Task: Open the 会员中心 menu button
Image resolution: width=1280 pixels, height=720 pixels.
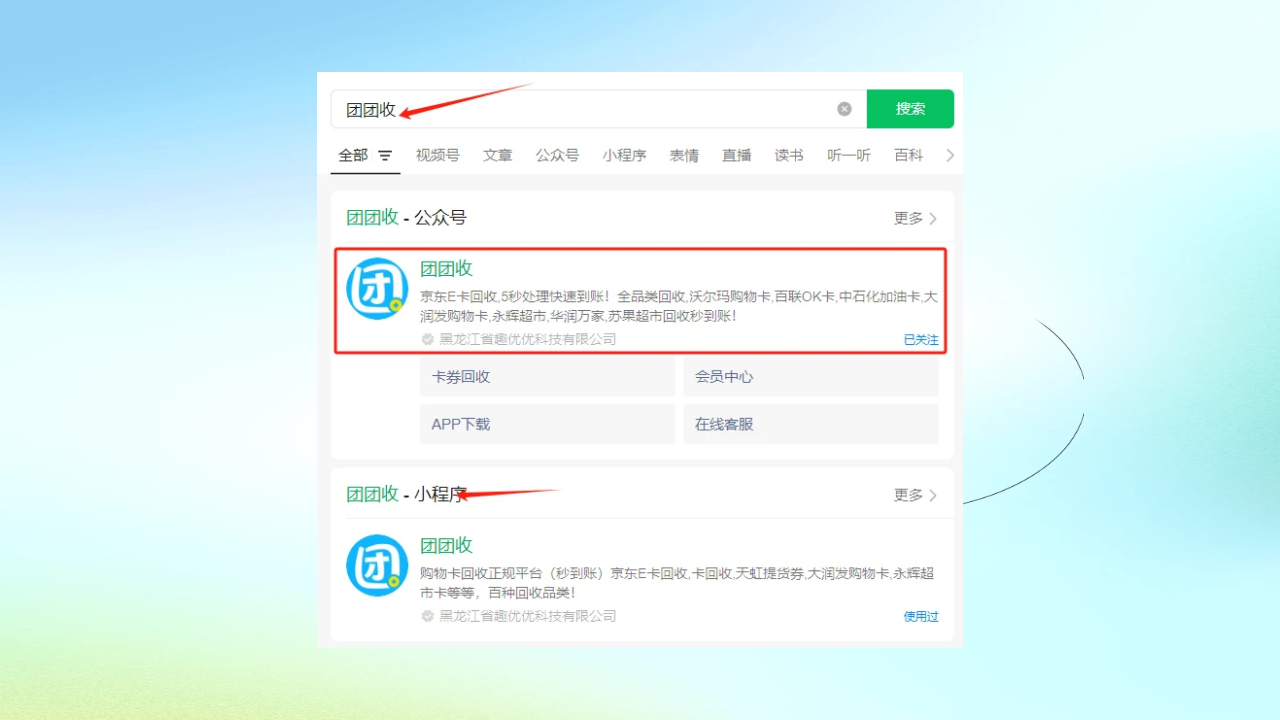Action: coord(811,377)
